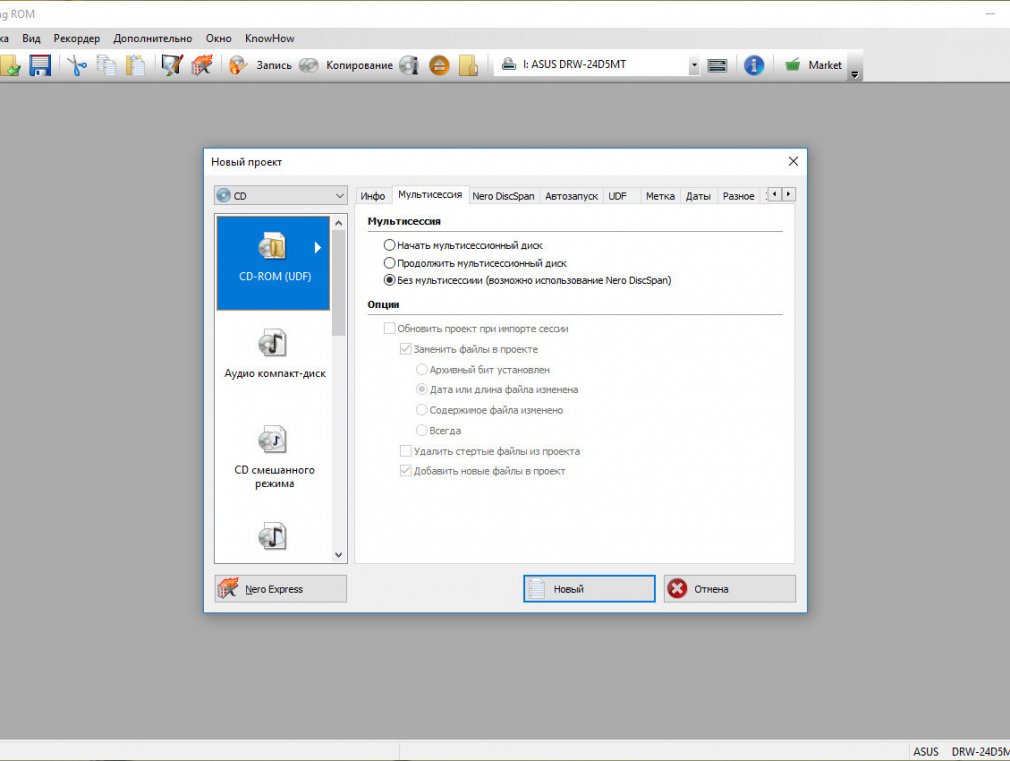Screen dimensions: 1010x761
Task: Toggle Обновить проект при импорте сессии checkbox
Action: (x=389, y=329)
